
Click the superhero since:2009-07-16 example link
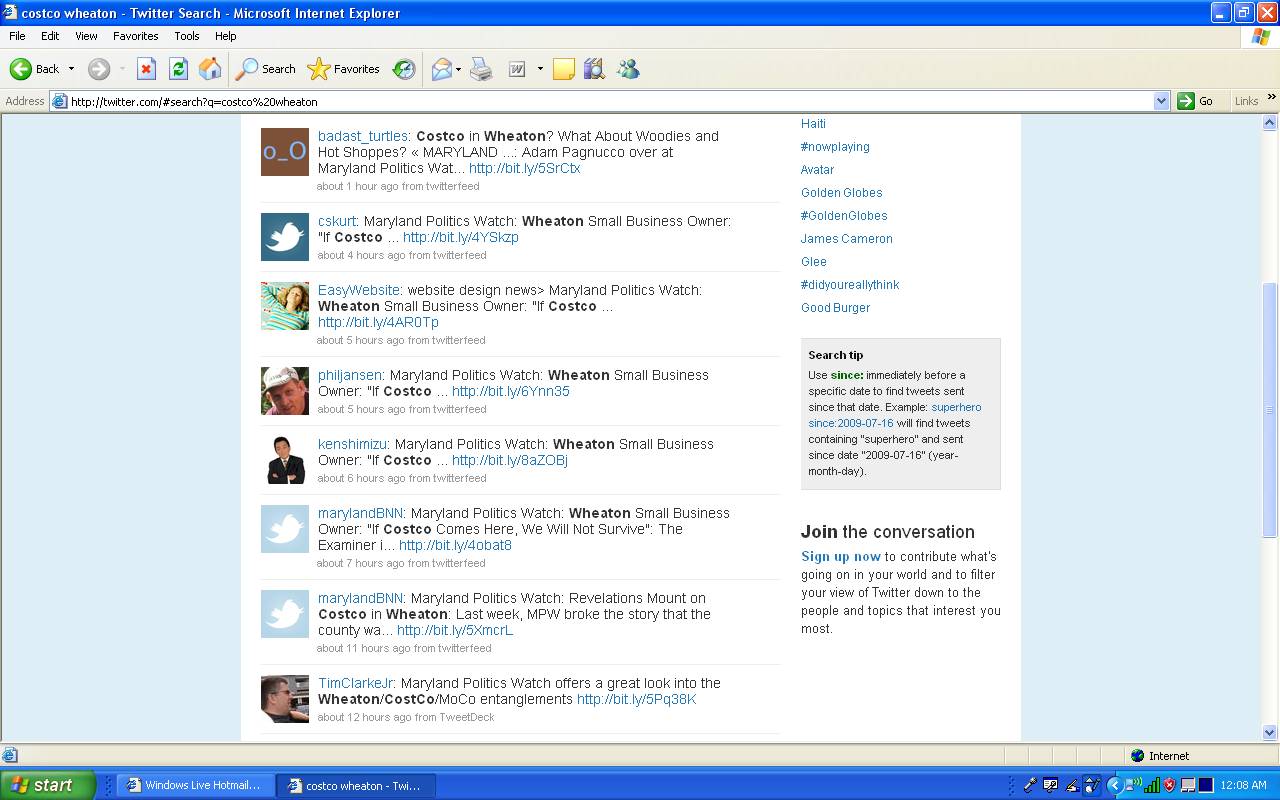click(895, 415)
